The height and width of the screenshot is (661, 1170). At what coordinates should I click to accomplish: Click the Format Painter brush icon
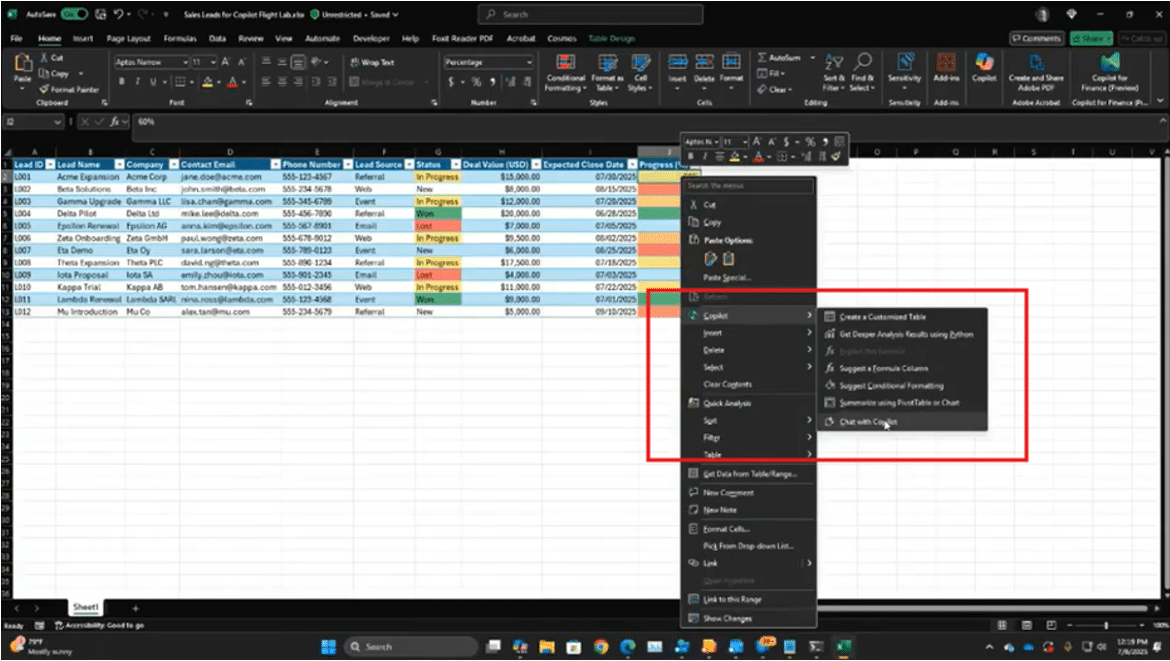tap(43, 89)
